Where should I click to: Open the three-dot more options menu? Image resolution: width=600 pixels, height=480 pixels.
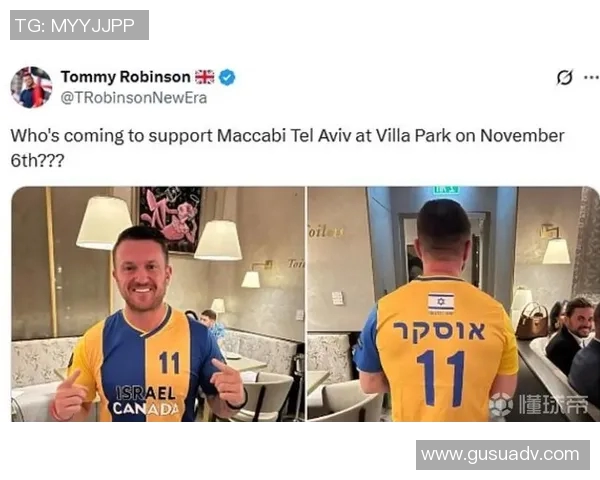[x=592, y=77]
